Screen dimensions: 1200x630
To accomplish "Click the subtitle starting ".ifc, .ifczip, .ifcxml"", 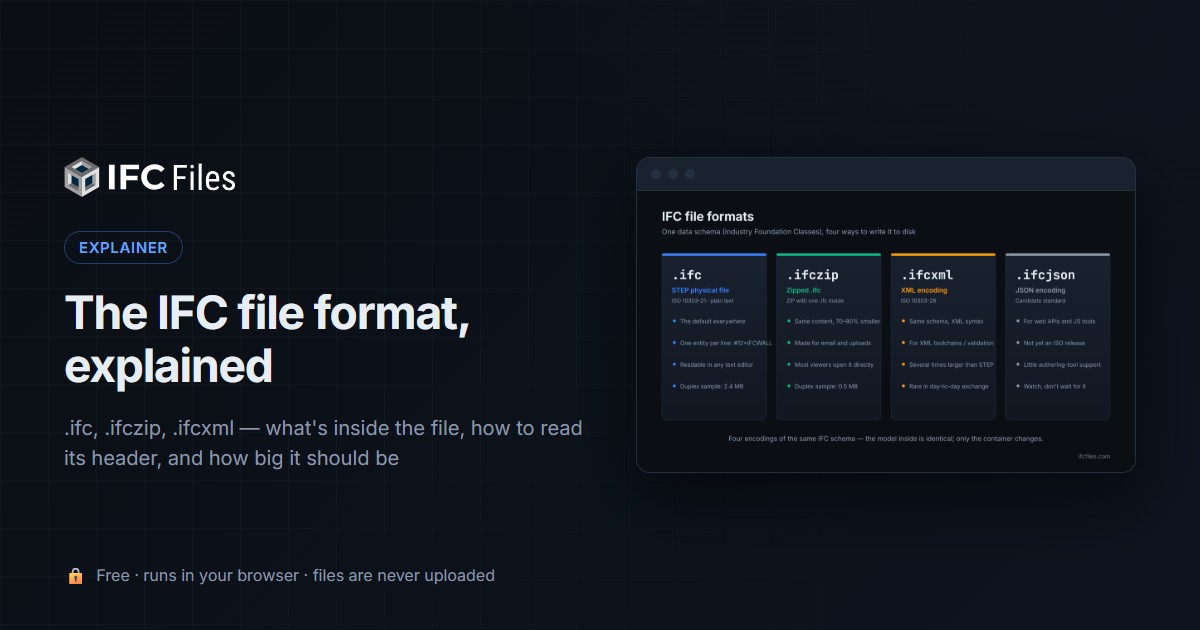I will [323, 443].
